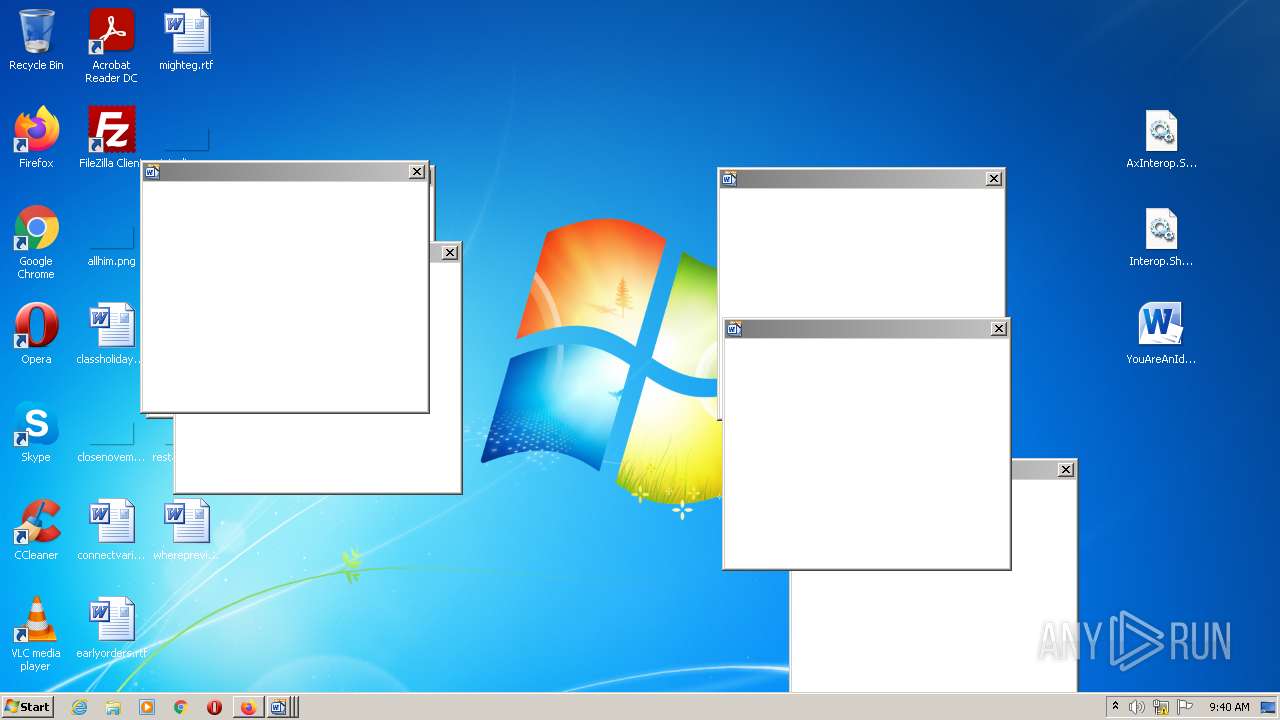Click the Show desktop button
This screenshot has width=1280, height=720.
pos(1268,707)
